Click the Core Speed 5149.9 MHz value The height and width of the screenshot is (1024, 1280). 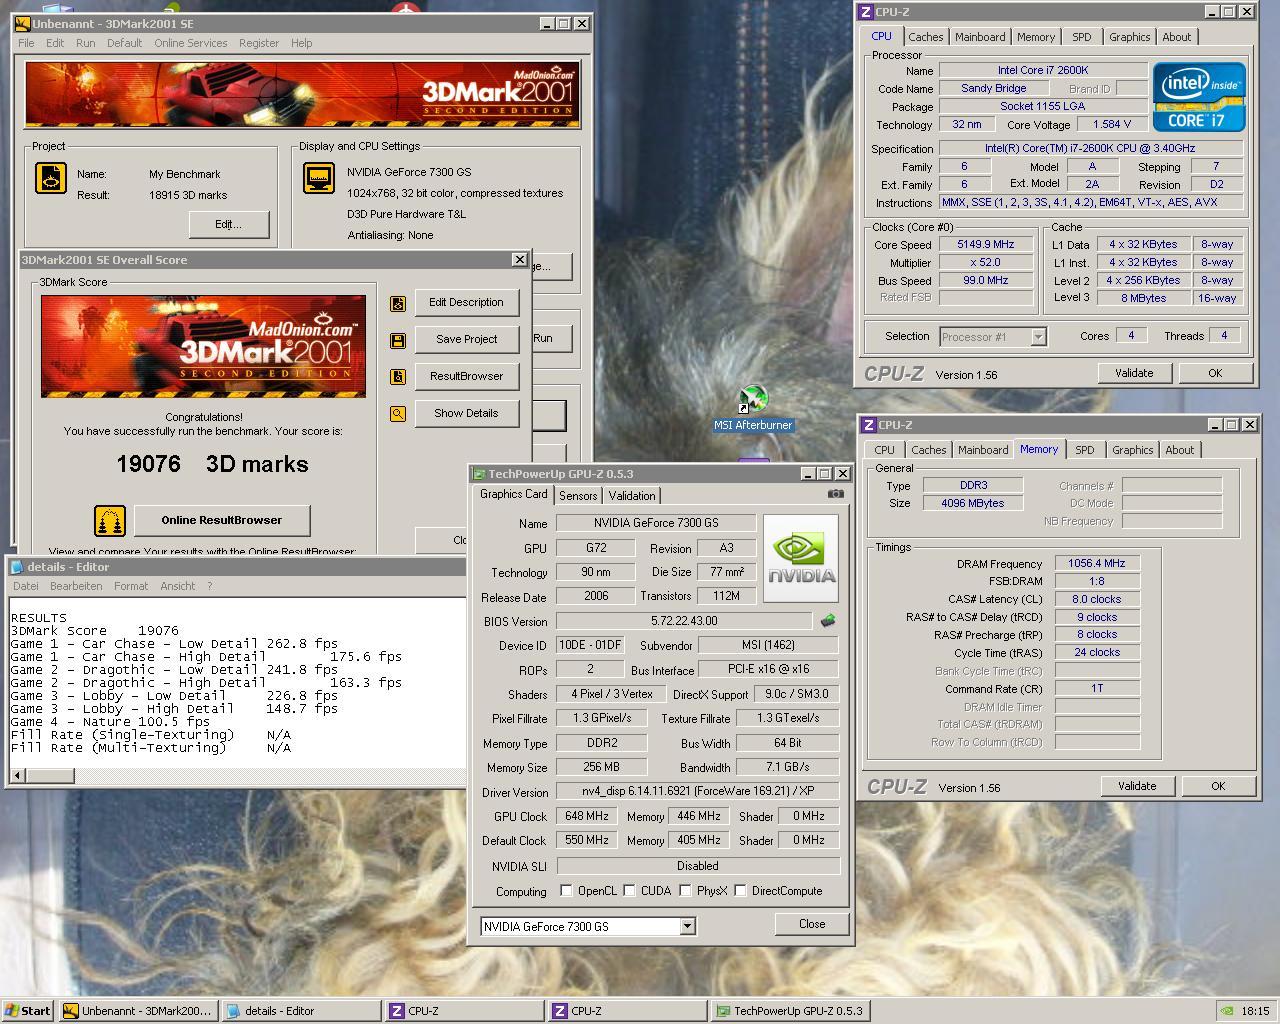(x=985, y=245)
